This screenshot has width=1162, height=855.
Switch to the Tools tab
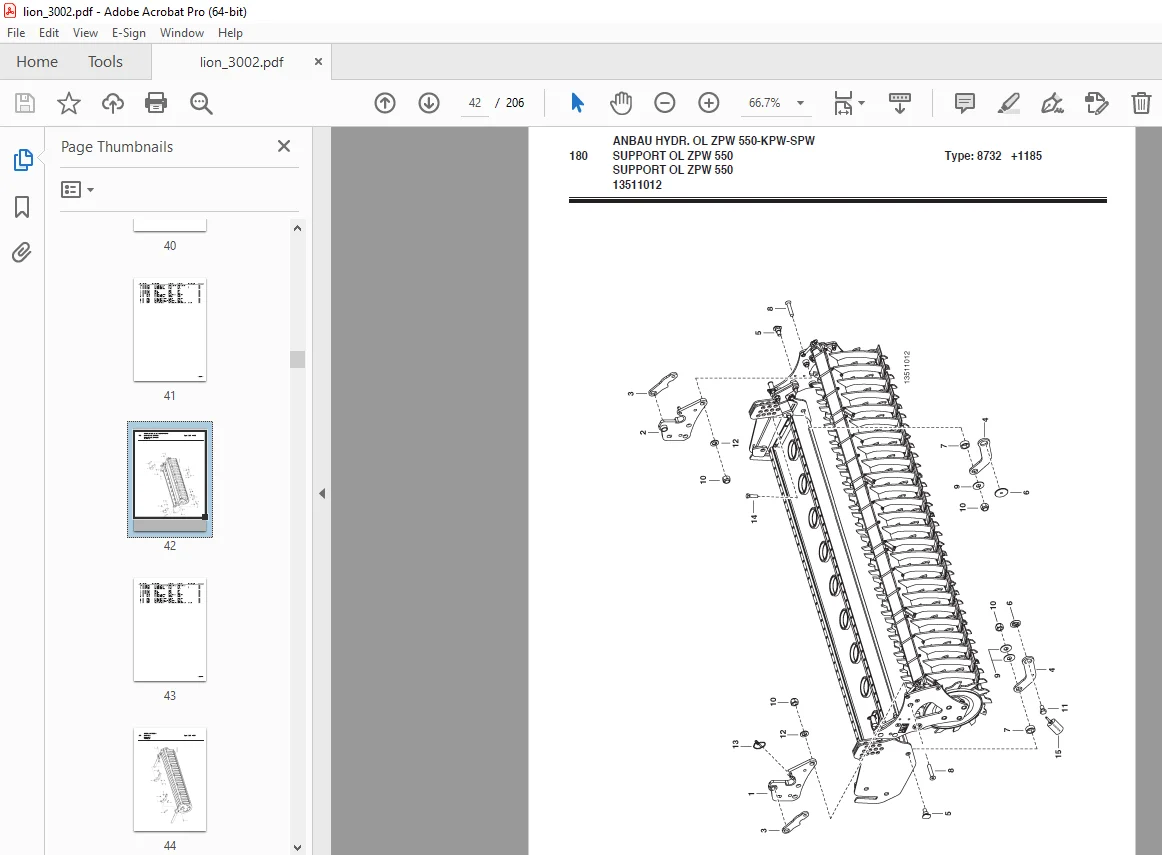pos(105,61)
